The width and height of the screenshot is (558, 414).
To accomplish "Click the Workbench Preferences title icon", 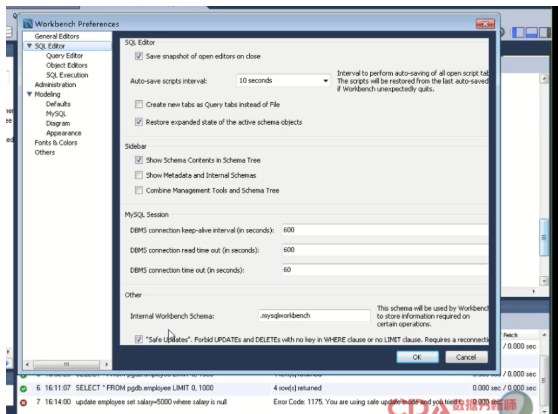I will 28,24.
